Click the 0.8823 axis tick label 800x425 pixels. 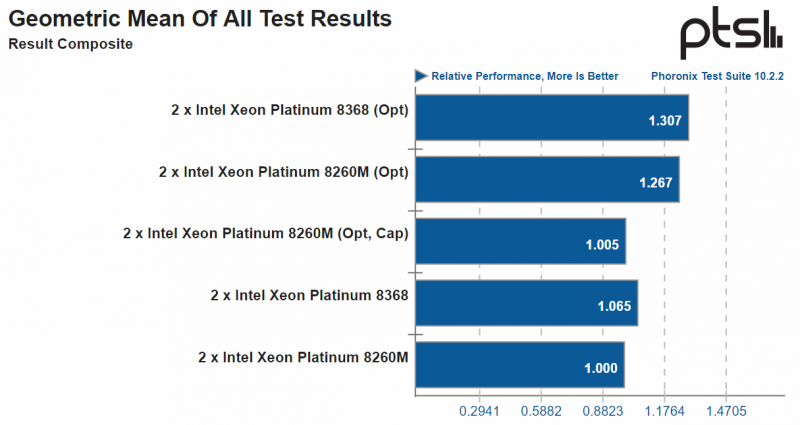603,410
